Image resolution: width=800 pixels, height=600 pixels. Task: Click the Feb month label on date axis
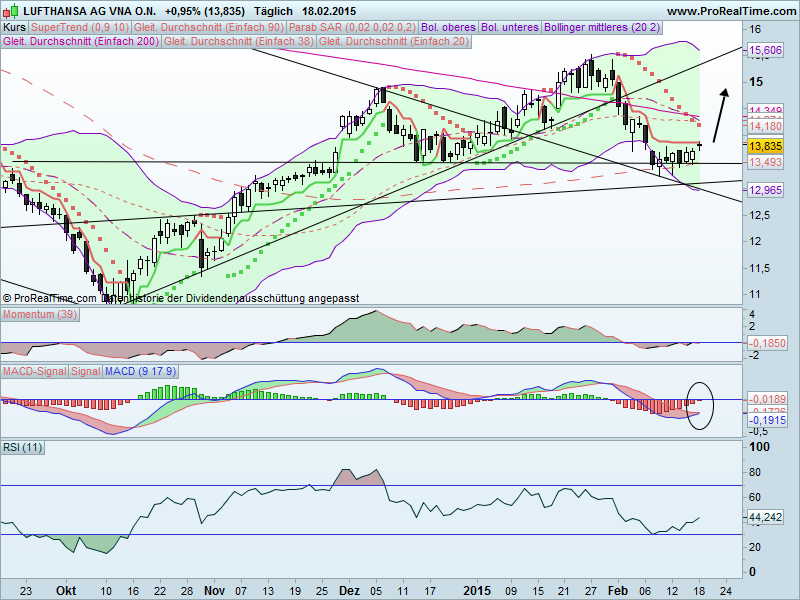pos(618,591)
